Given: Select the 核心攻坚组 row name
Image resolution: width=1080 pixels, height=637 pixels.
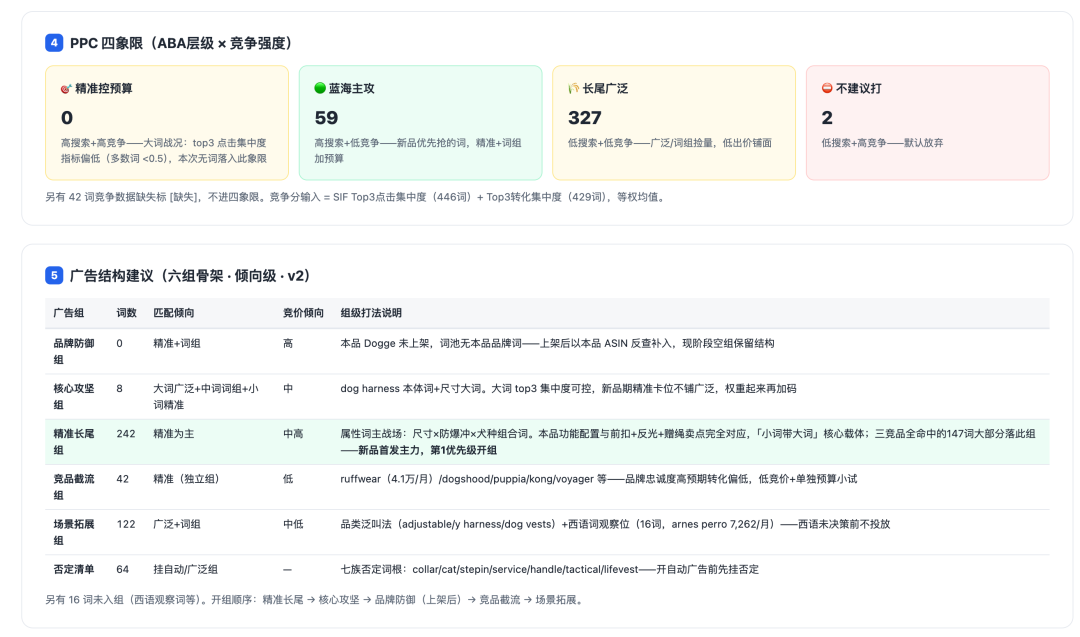Looking at the screenshot, I should point(74,397).
